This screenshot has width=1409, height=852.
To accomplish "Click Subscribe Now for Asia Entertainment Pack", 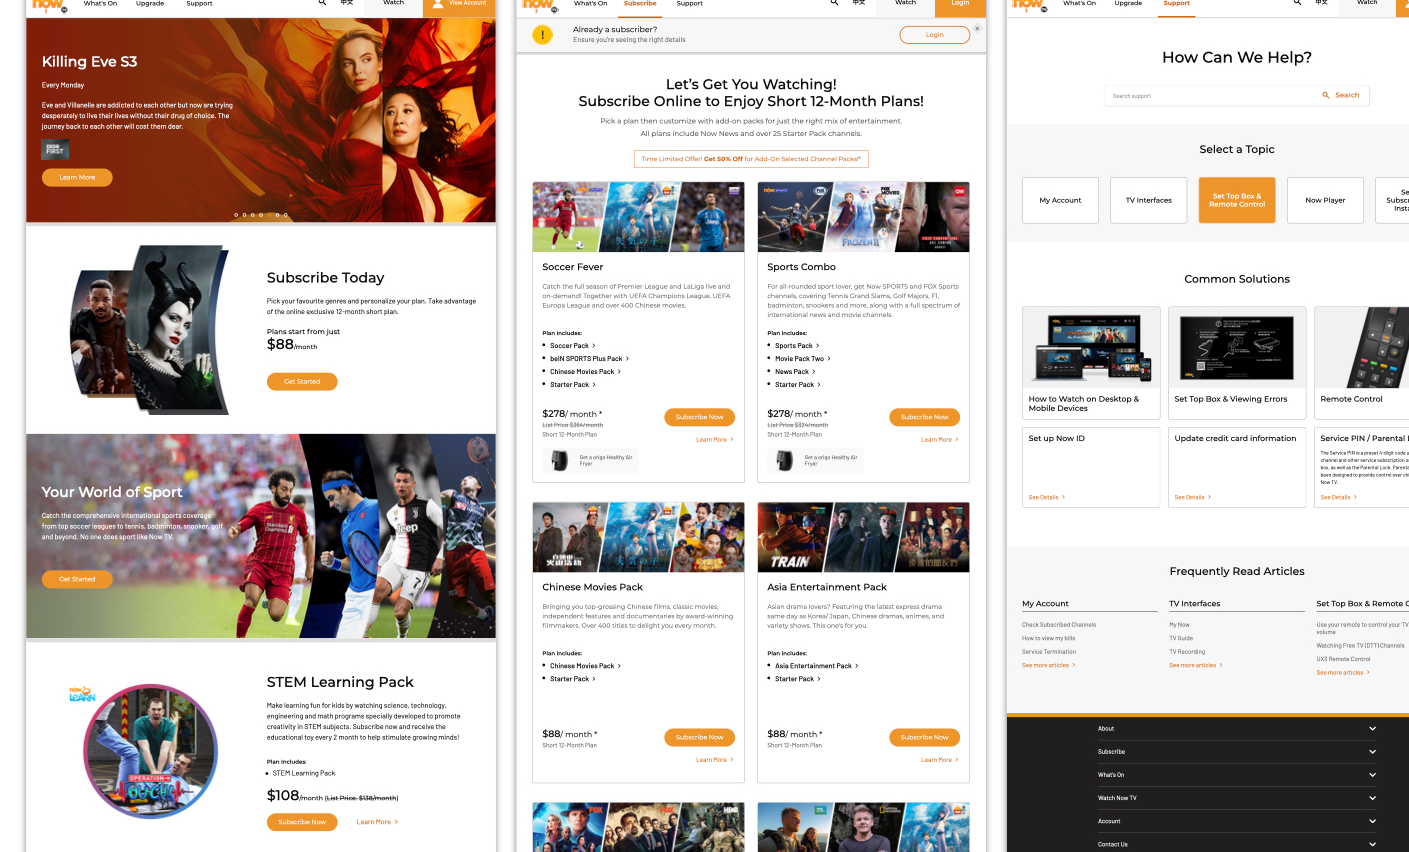I will coord(924,737).
